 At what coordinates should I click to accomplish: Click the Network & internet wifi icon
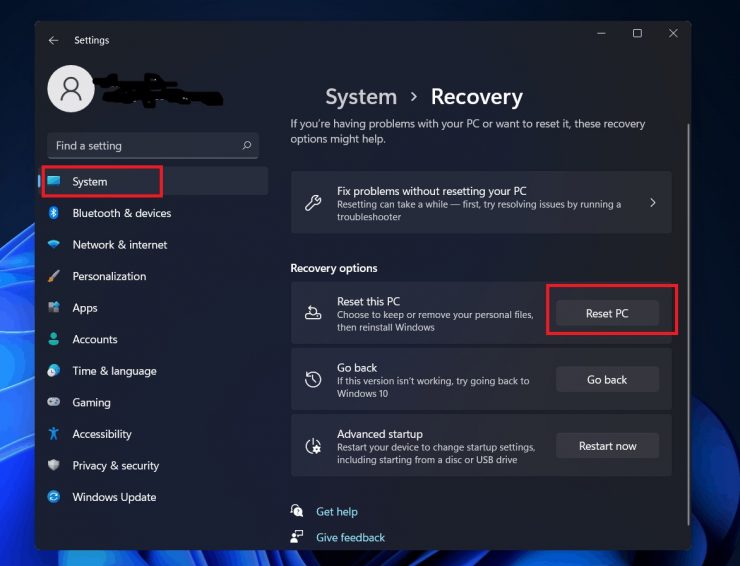(x=53, y=245)
